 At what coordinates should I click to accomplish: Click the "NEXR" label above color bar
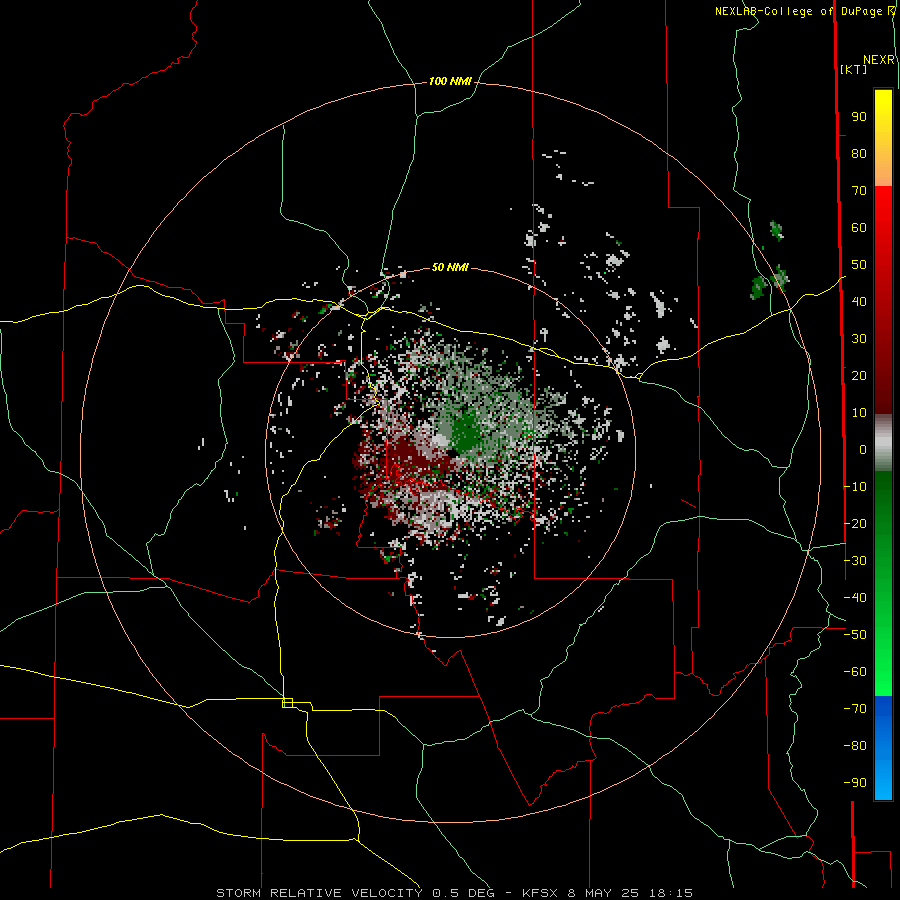click(x=879, y=60)
